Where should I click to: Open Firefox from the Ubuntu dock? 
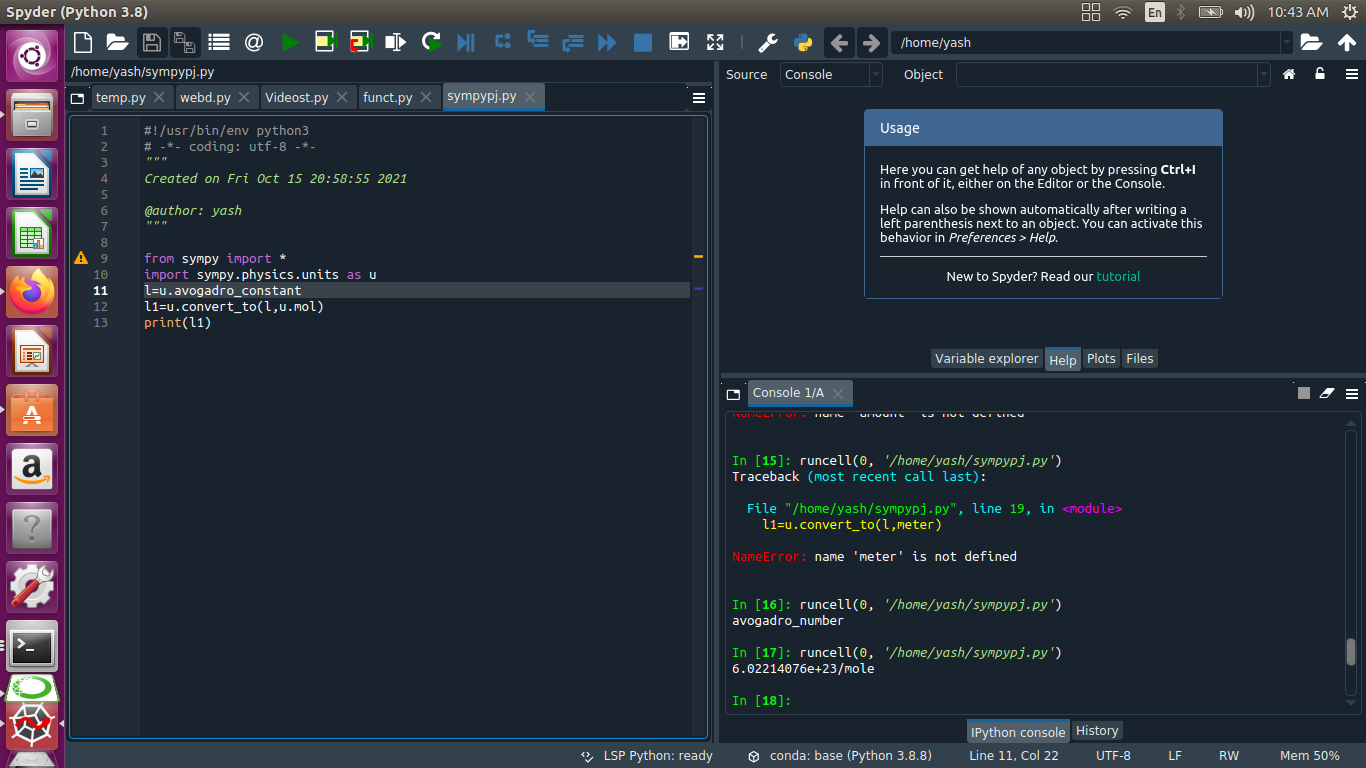[33, 291]
